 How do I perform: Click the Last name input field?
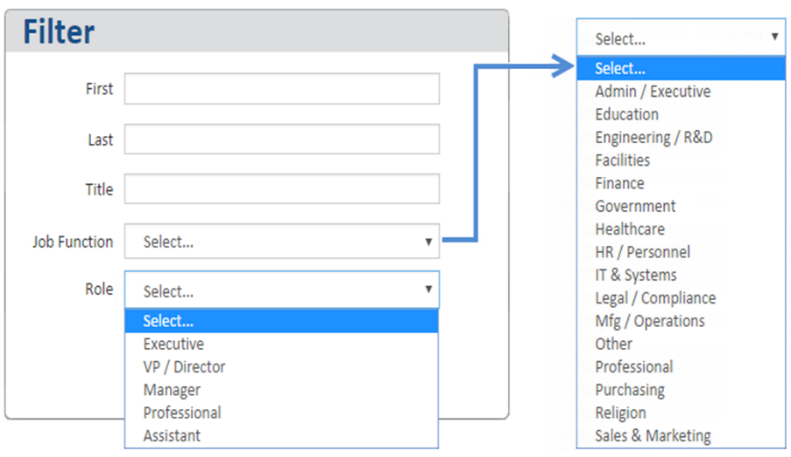point(282,139)
